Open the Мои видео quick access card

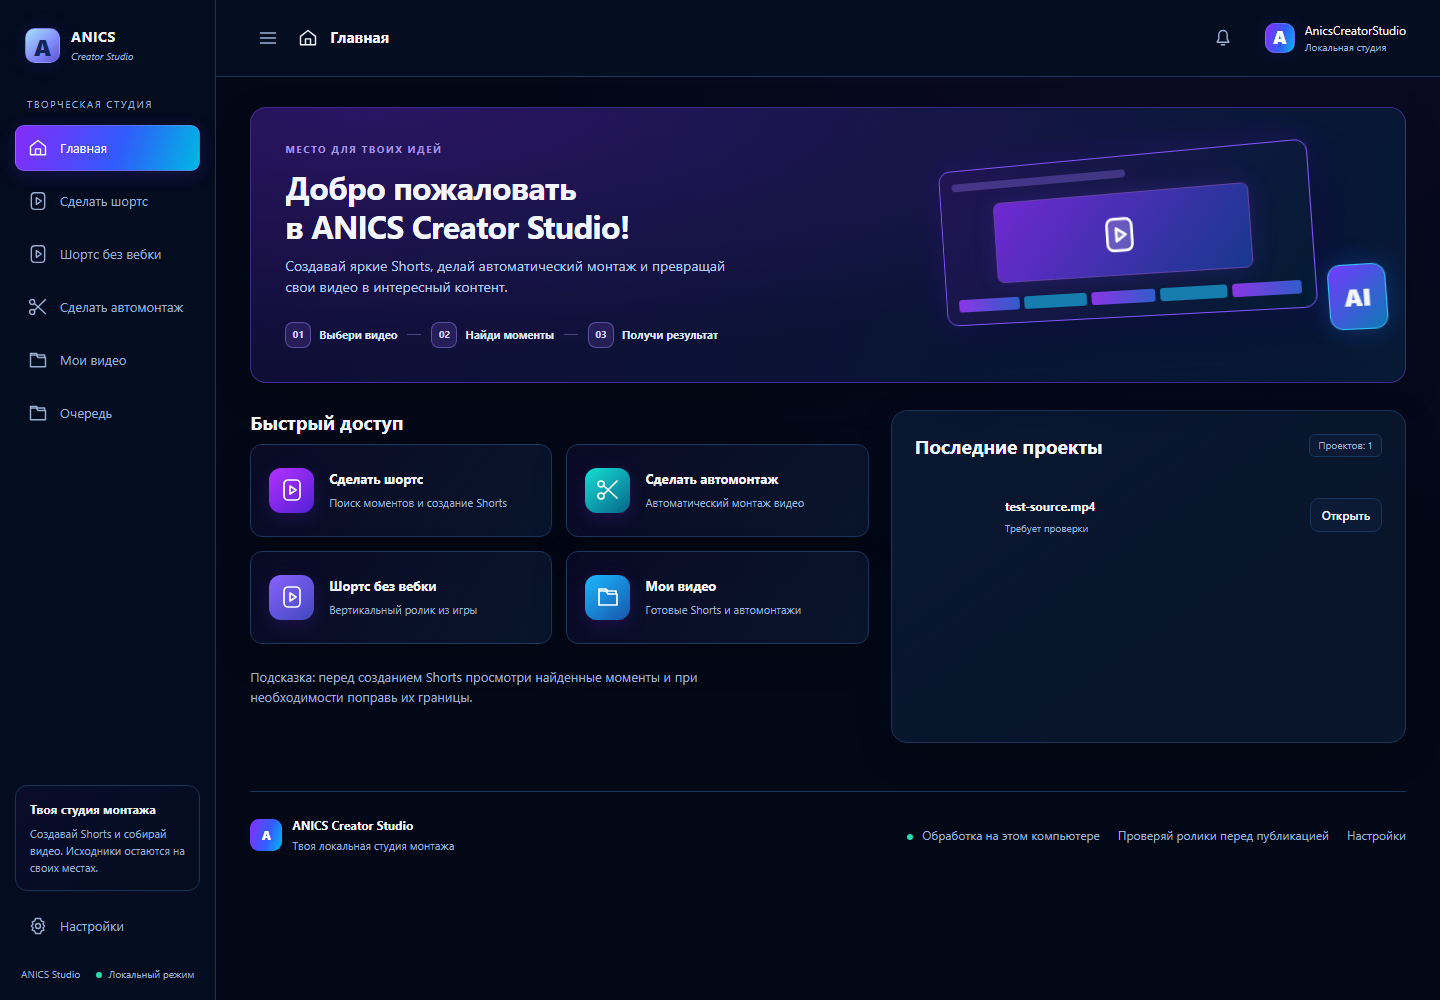pyautogui.click(x=717, y=597)
